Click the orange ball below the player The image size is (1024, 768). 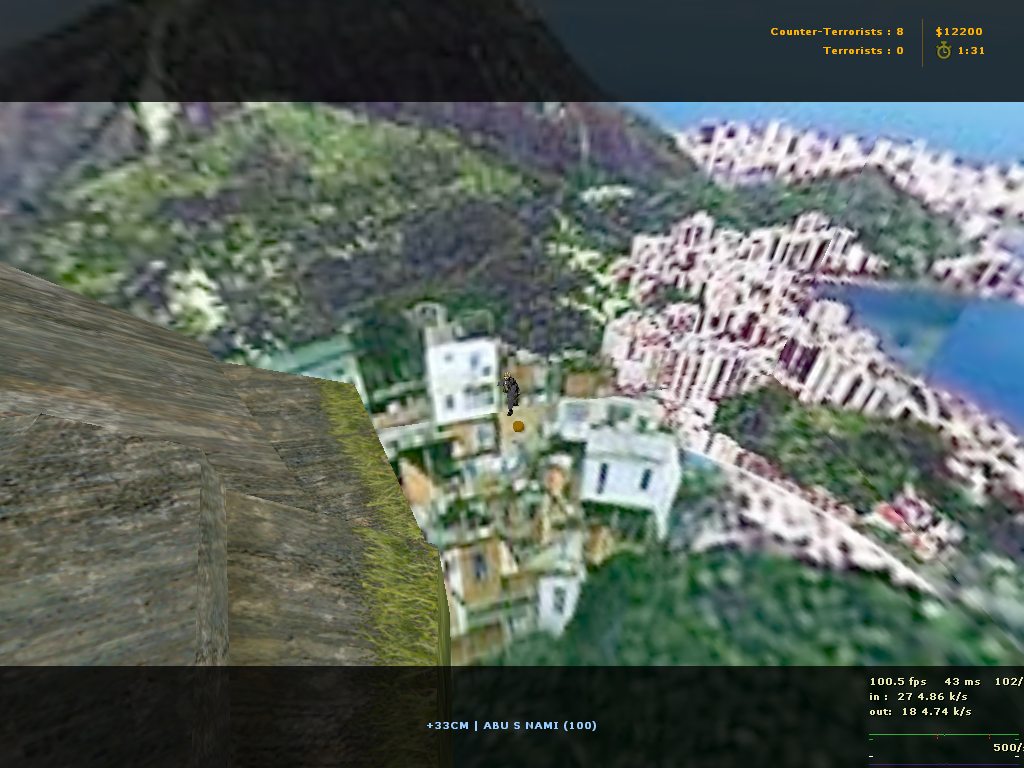point(519,426)
